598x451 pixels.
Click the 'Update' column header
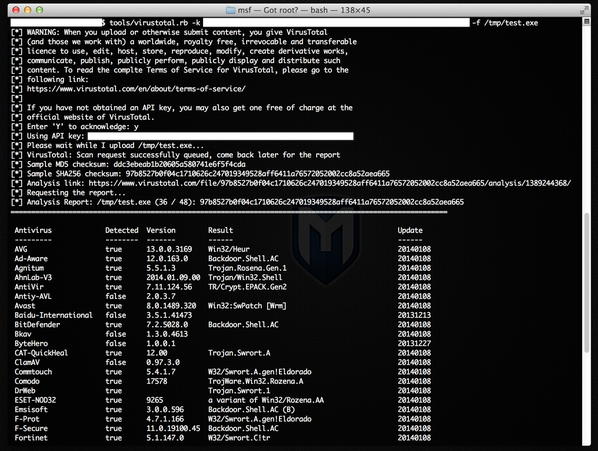(x=410, y=230)
